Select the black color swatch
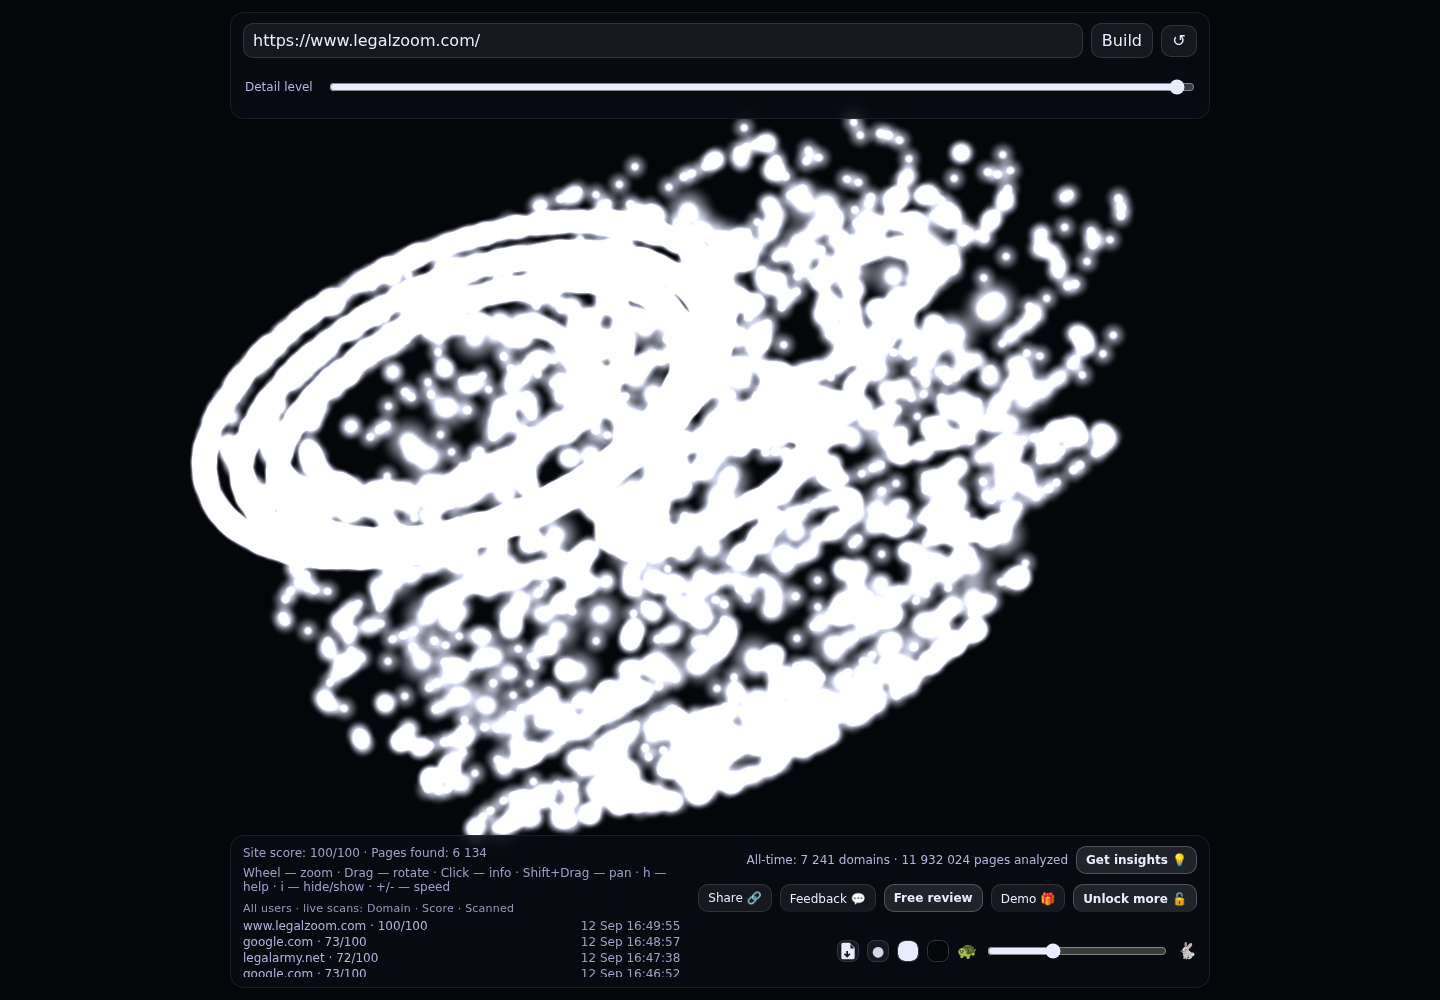 938,951
